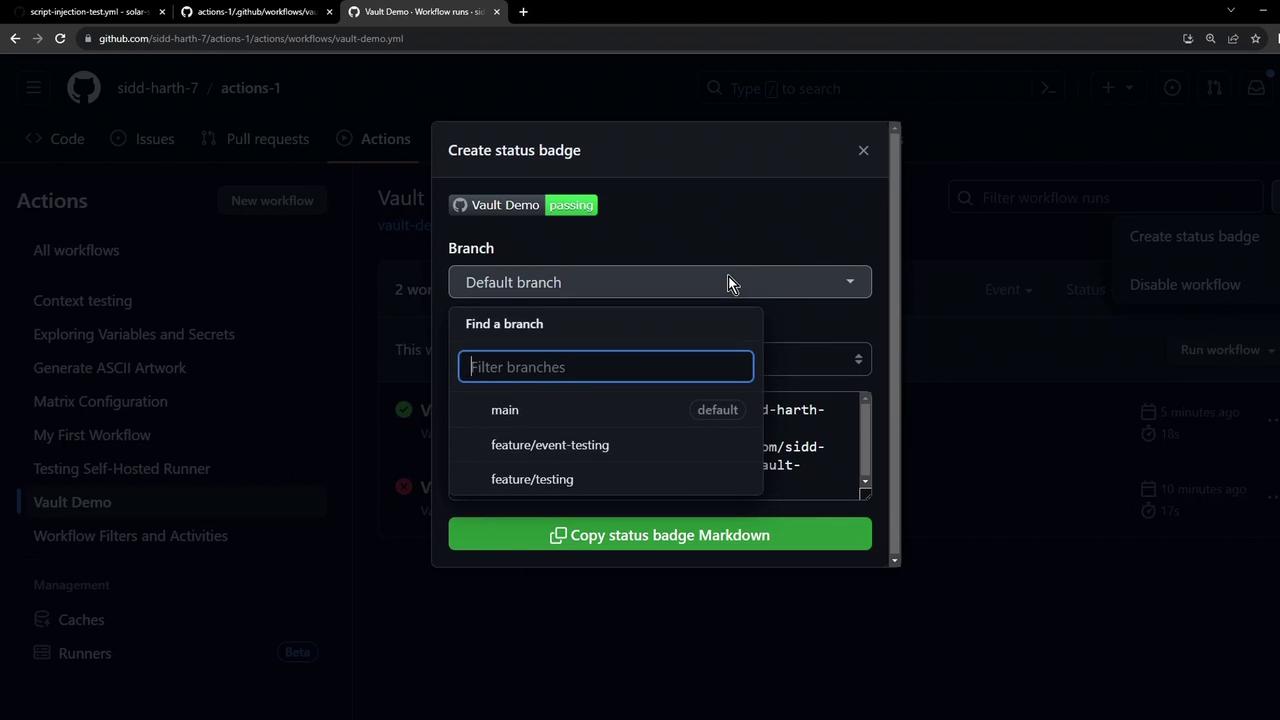Switch to the Pull requests tab

(x=255, y=139)
